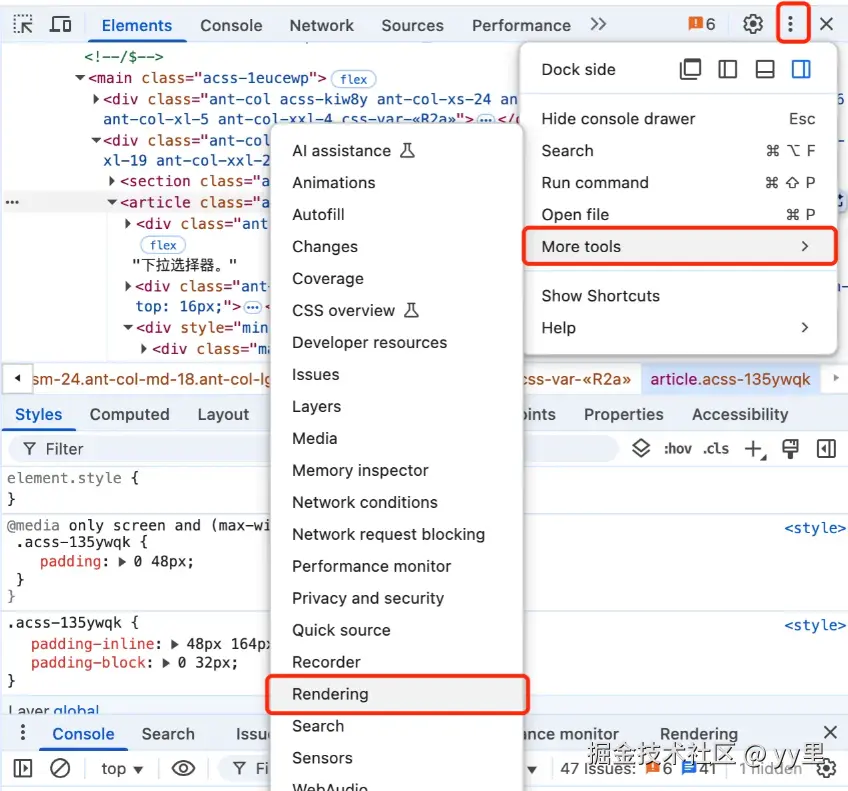The height and width of the screenshot is (791, 848).
Task: Open Animations tool
Action: point(397,183)
